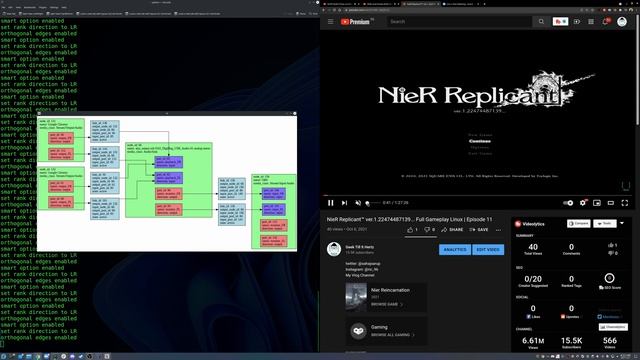Pause the video
The width and height of the screenshot is (640, 360).
pyautogui.click(x=331, y=203)
